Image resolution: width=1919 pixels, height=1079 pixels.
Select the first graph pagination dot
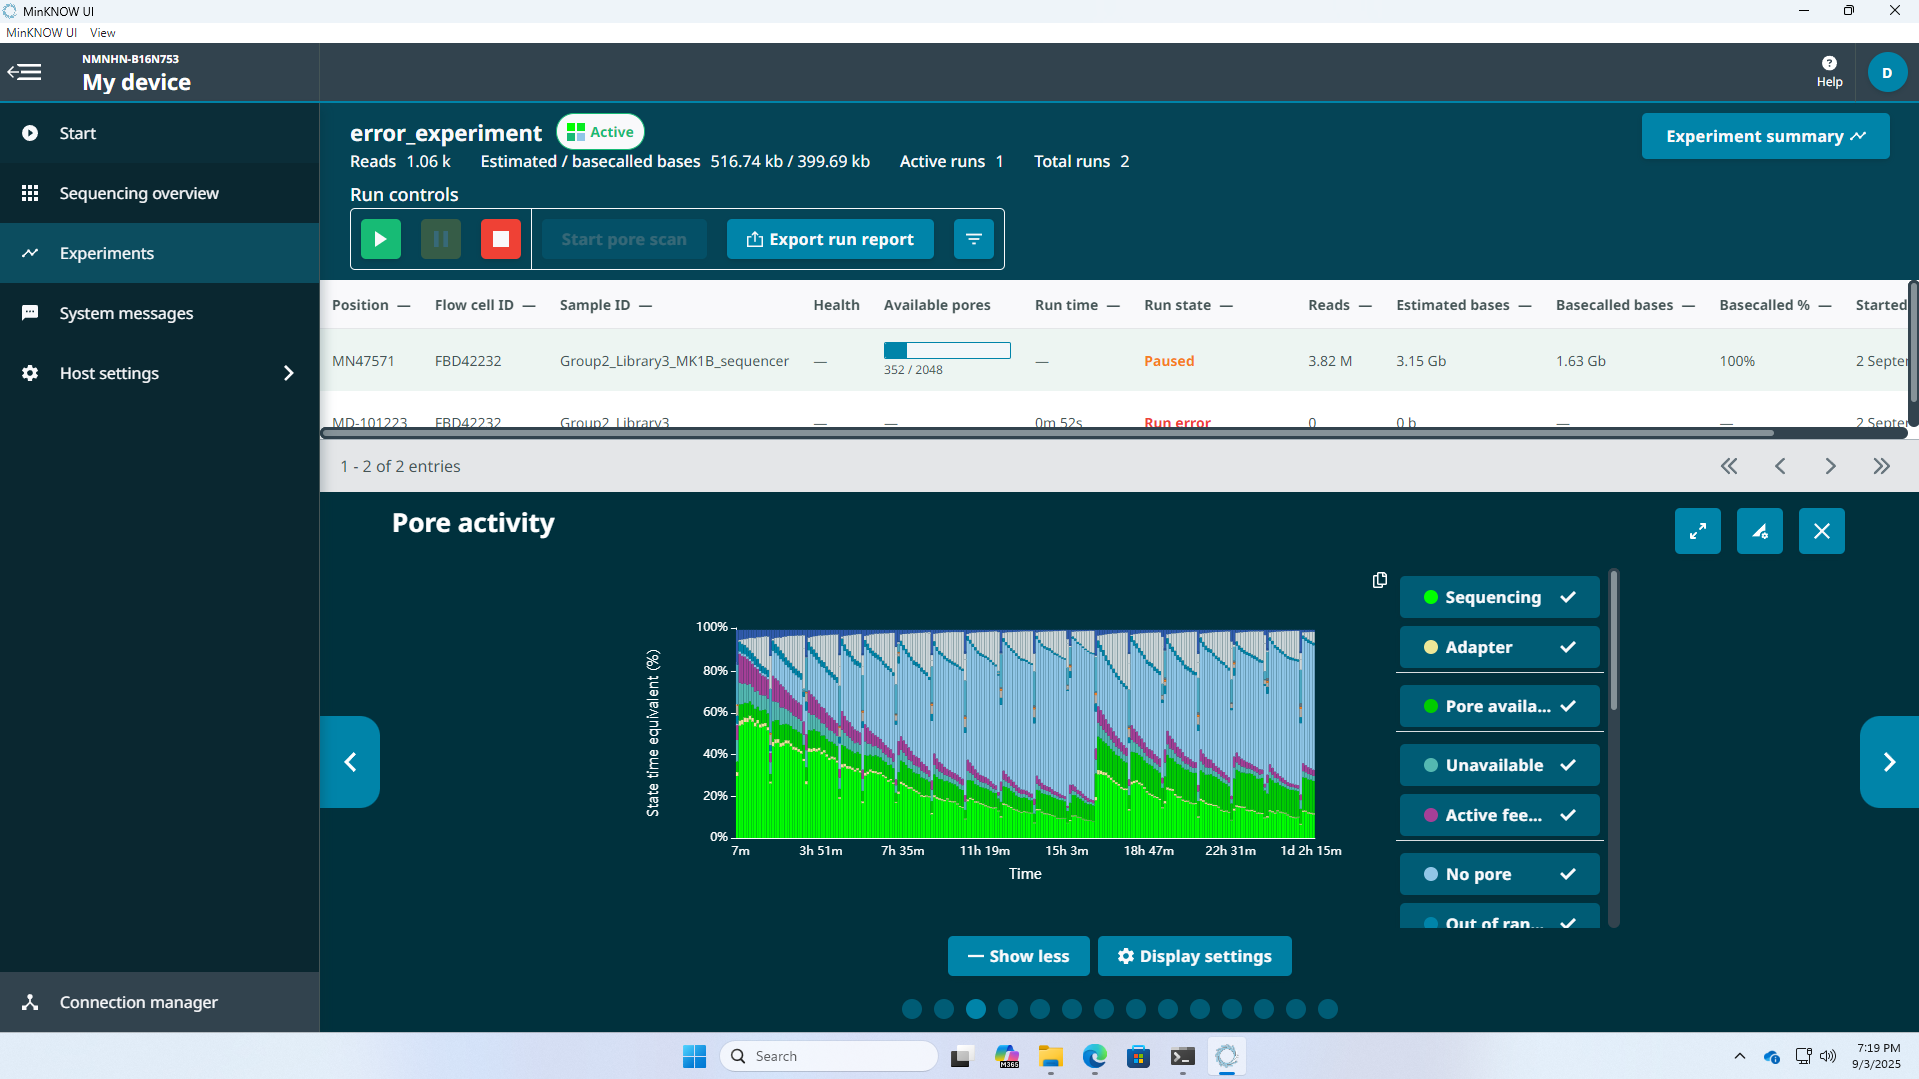(x=912, y=1009)
